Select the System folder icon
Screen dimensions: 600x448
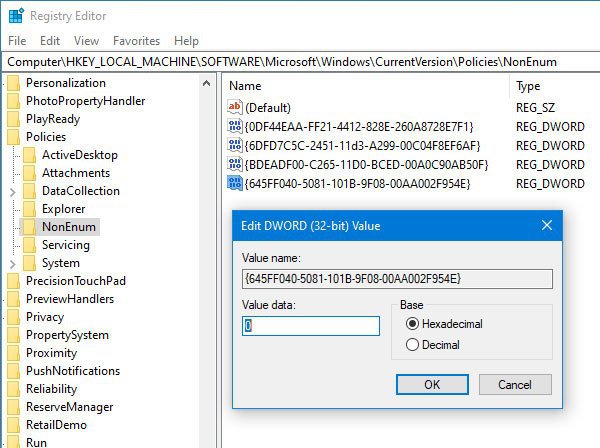tap(29, 263)
